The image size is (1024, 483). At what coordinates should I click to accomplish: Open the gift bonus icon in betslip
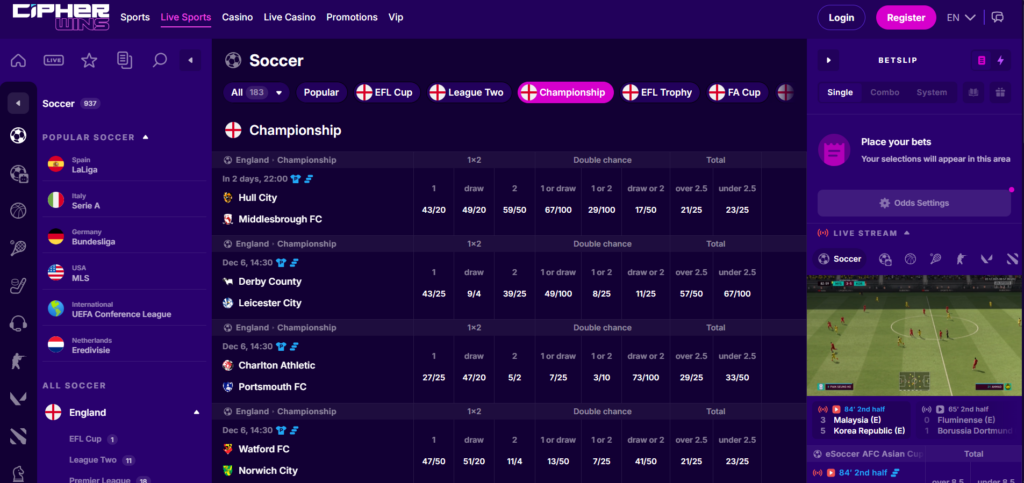[999, 93]
